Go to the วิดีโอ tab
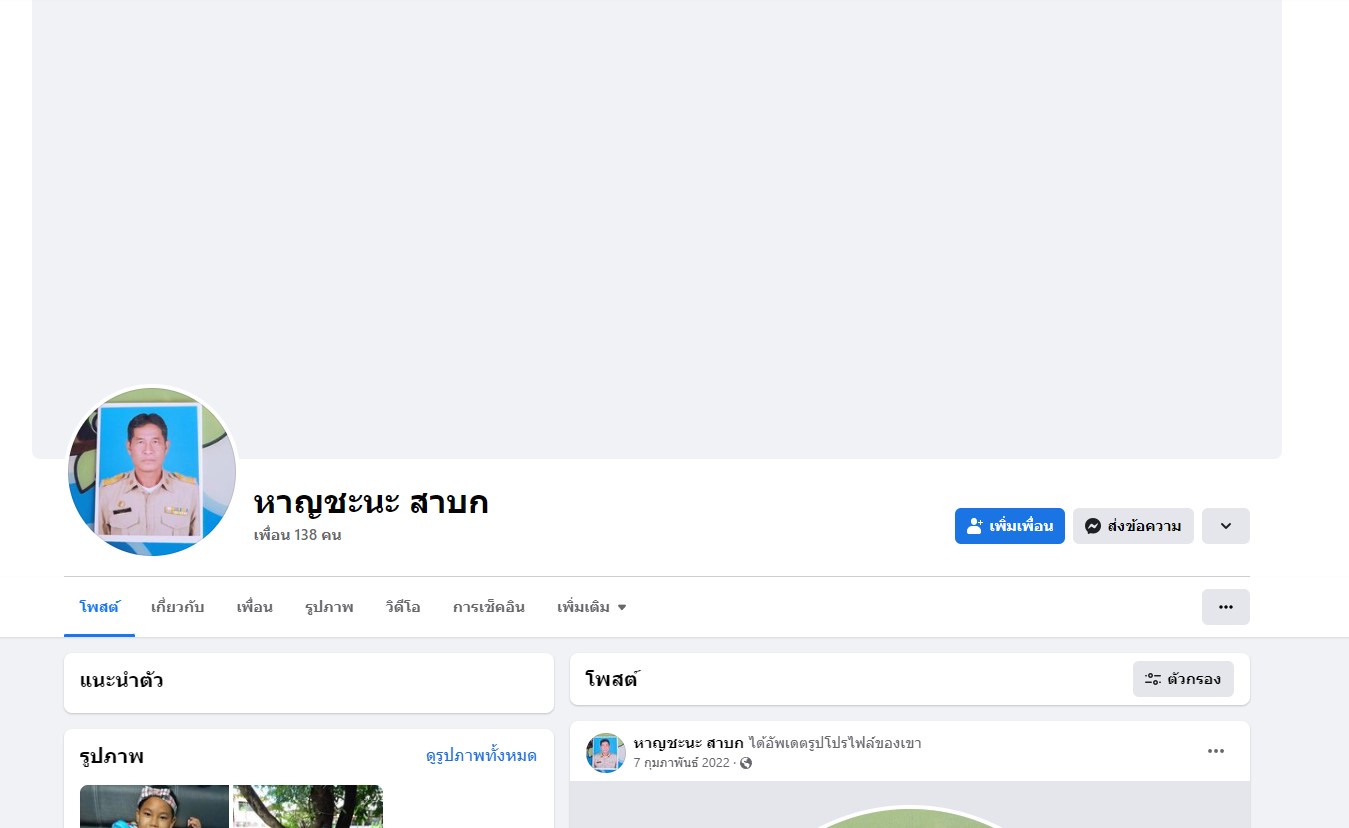Screen dimensions: 1349x828 (x=403, y=607)
